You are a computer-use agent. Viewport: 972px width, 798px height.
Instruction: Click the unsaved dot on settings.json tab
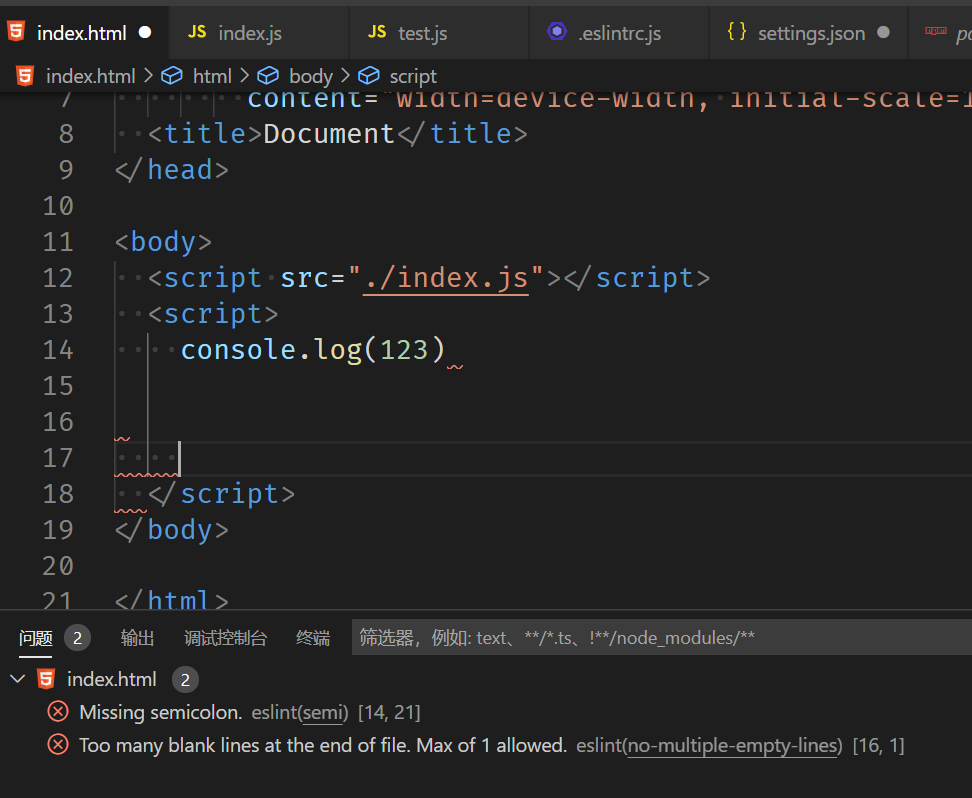[x=884, y=32]
